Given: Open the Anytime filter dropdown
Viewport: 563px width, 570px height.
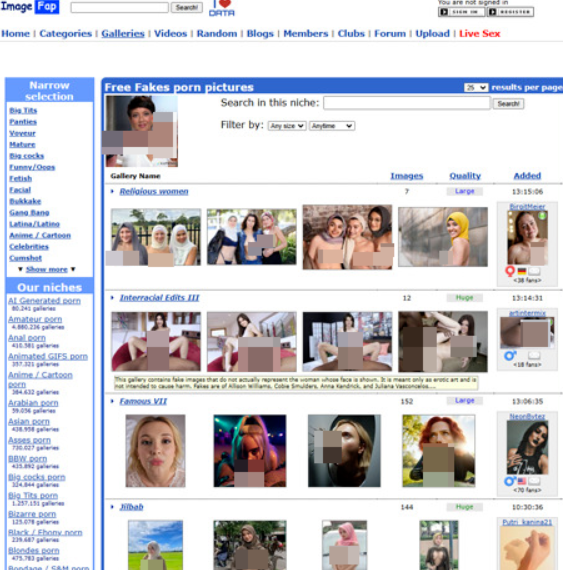Looking at the screenshot, I should [x=332, y=126].
